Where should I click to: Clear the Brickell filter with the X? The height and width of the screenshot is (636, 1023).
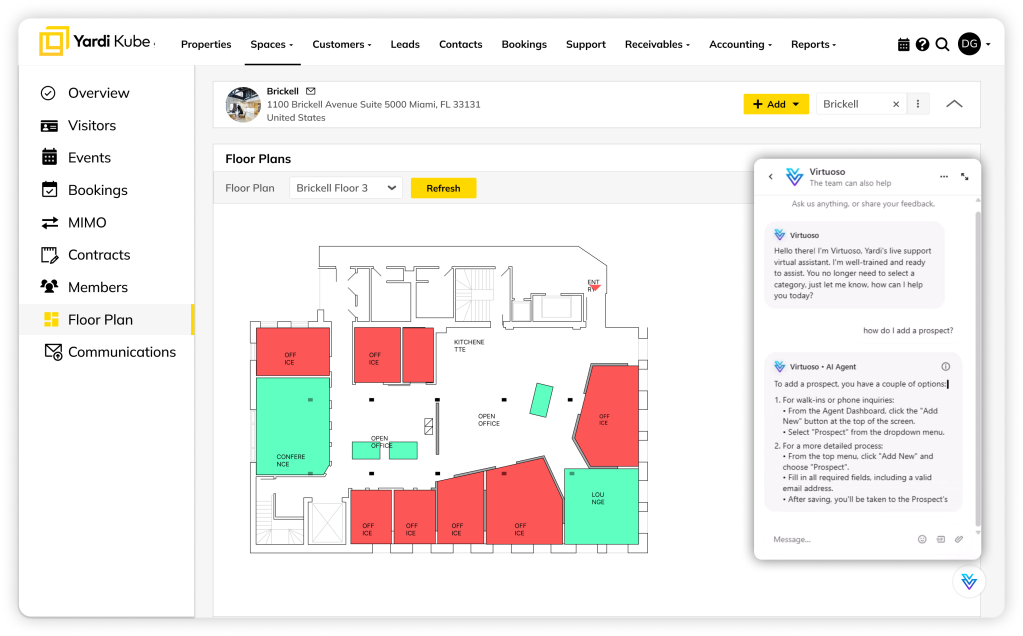[x=896, y=104]
